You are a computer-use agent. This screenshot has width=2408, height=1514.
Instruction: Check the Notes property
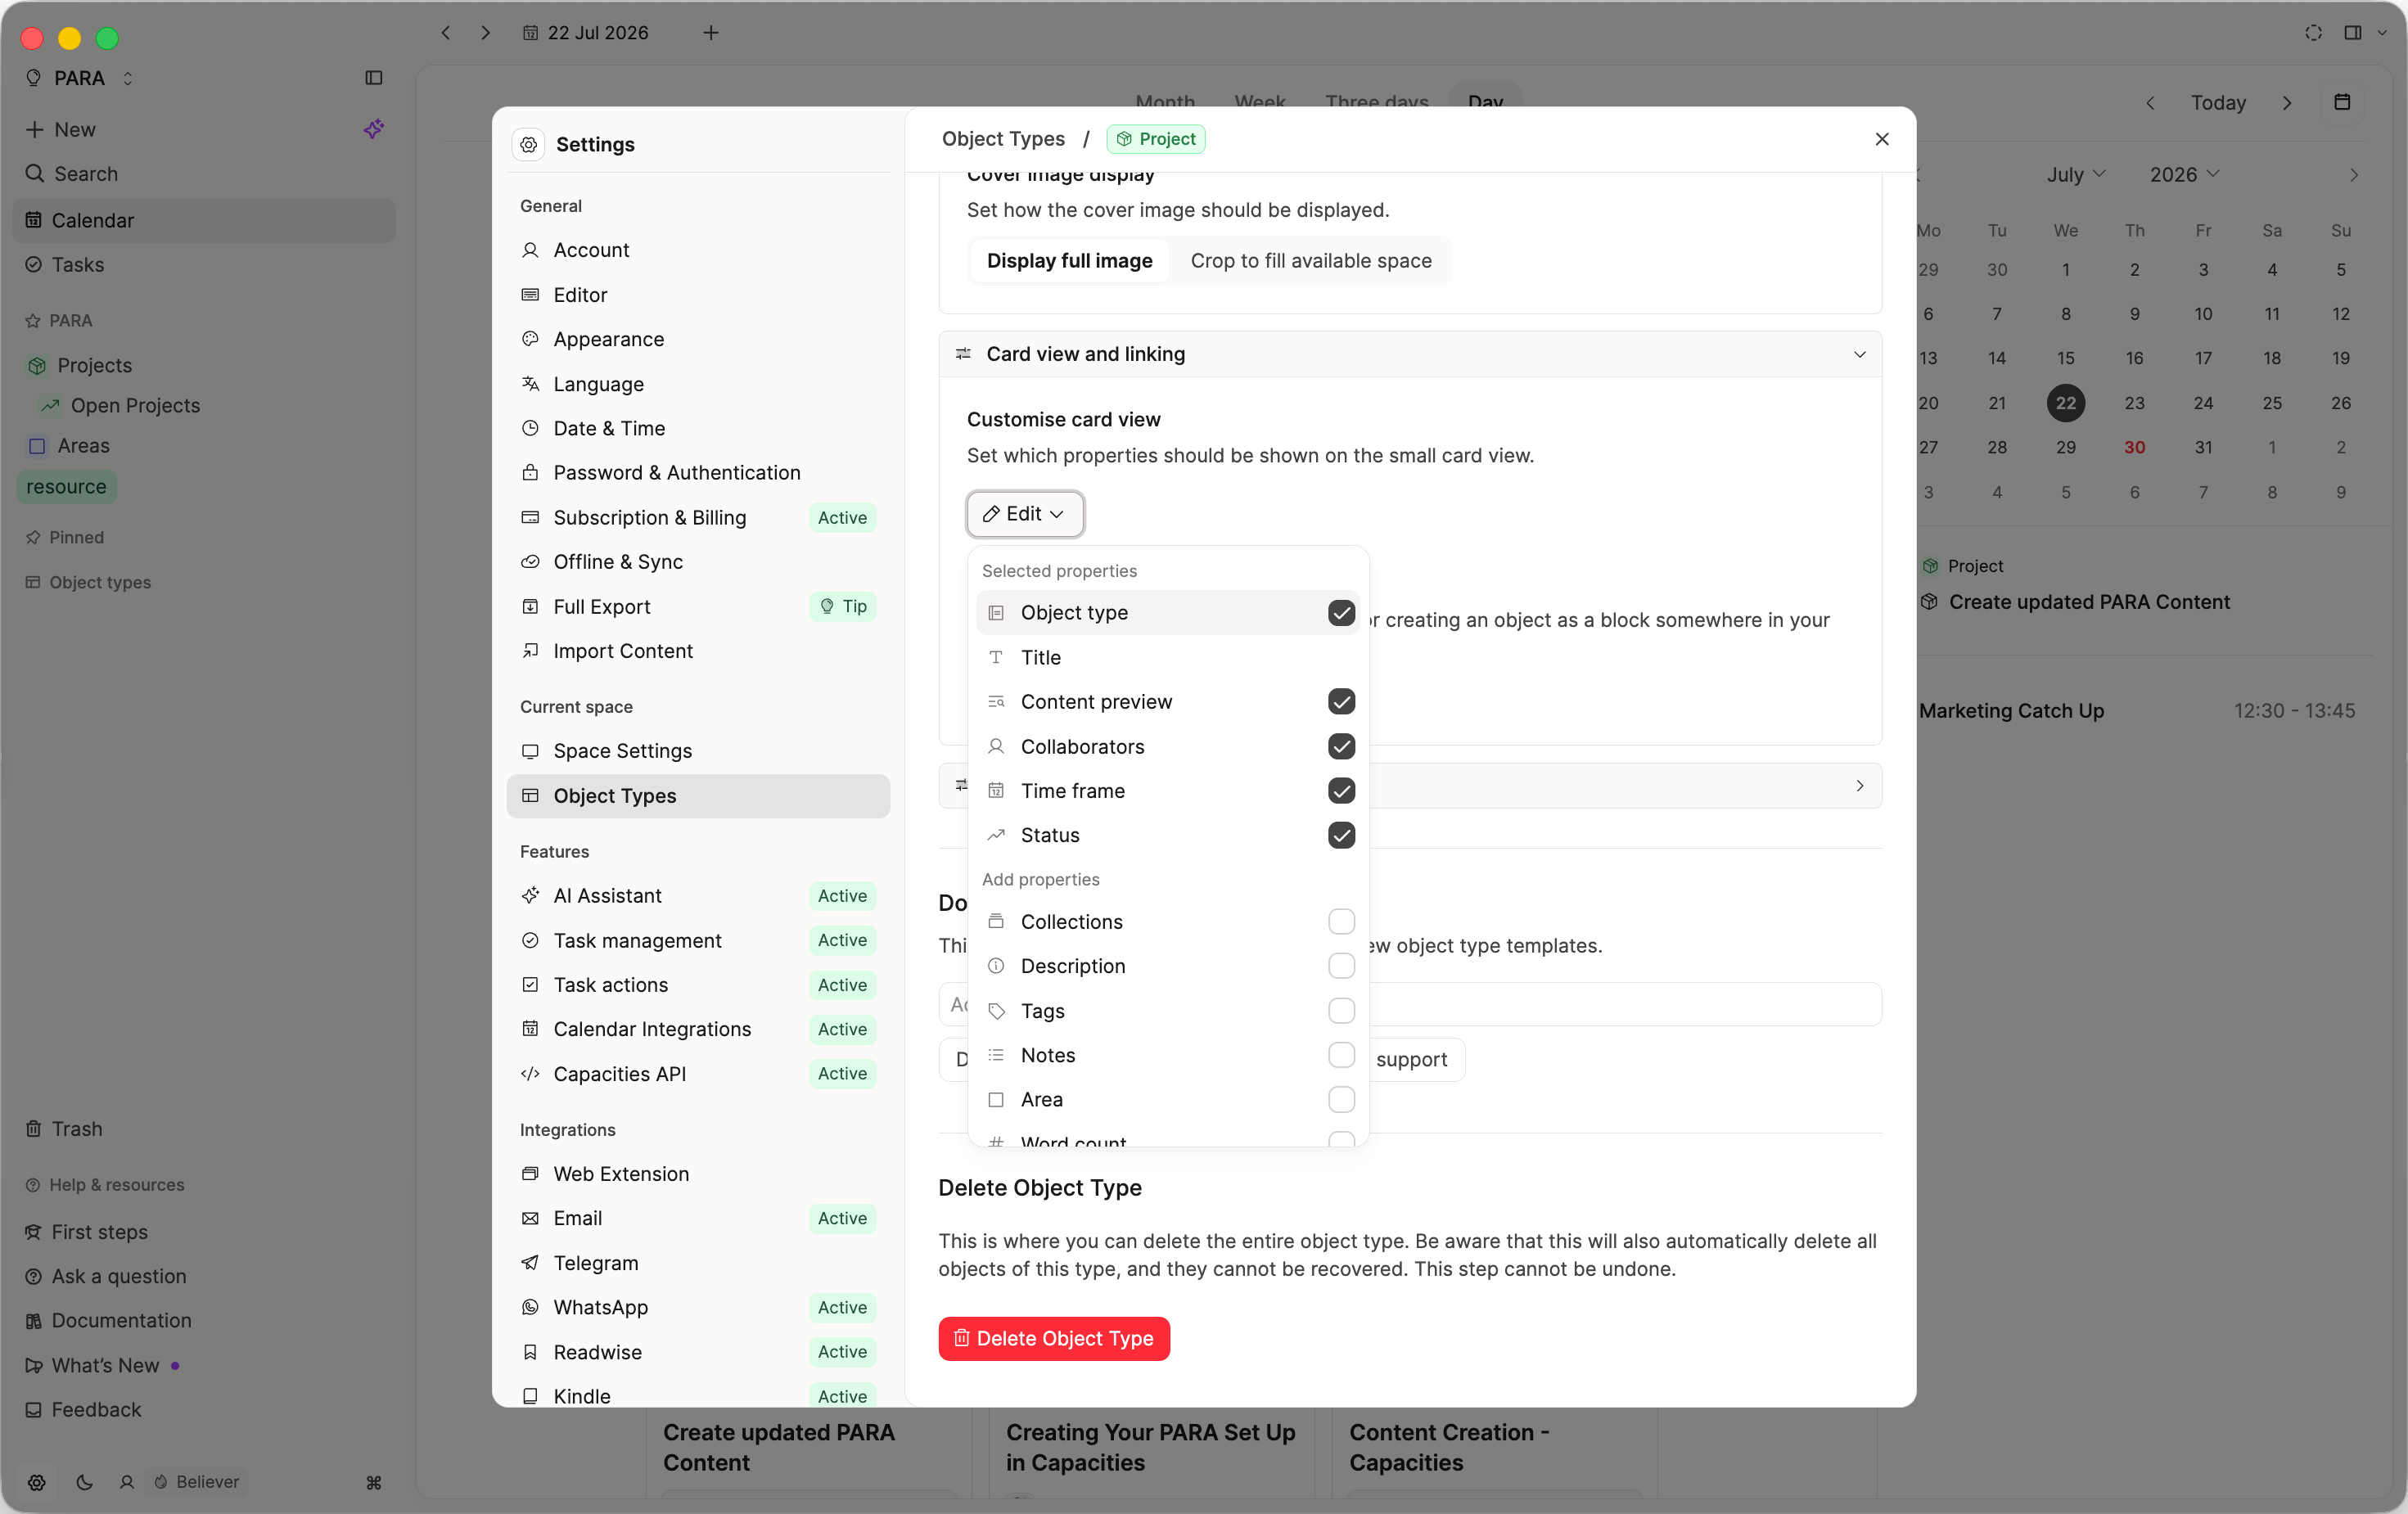pyautogui.click(x=1341, y=1054)
